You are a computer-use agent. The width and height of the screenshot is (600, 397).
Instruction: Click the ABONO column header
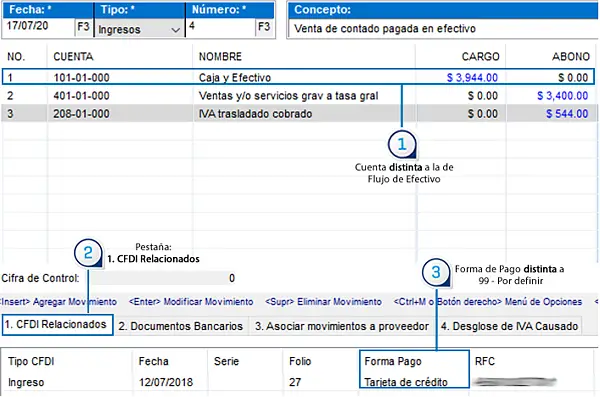point(571,57)
